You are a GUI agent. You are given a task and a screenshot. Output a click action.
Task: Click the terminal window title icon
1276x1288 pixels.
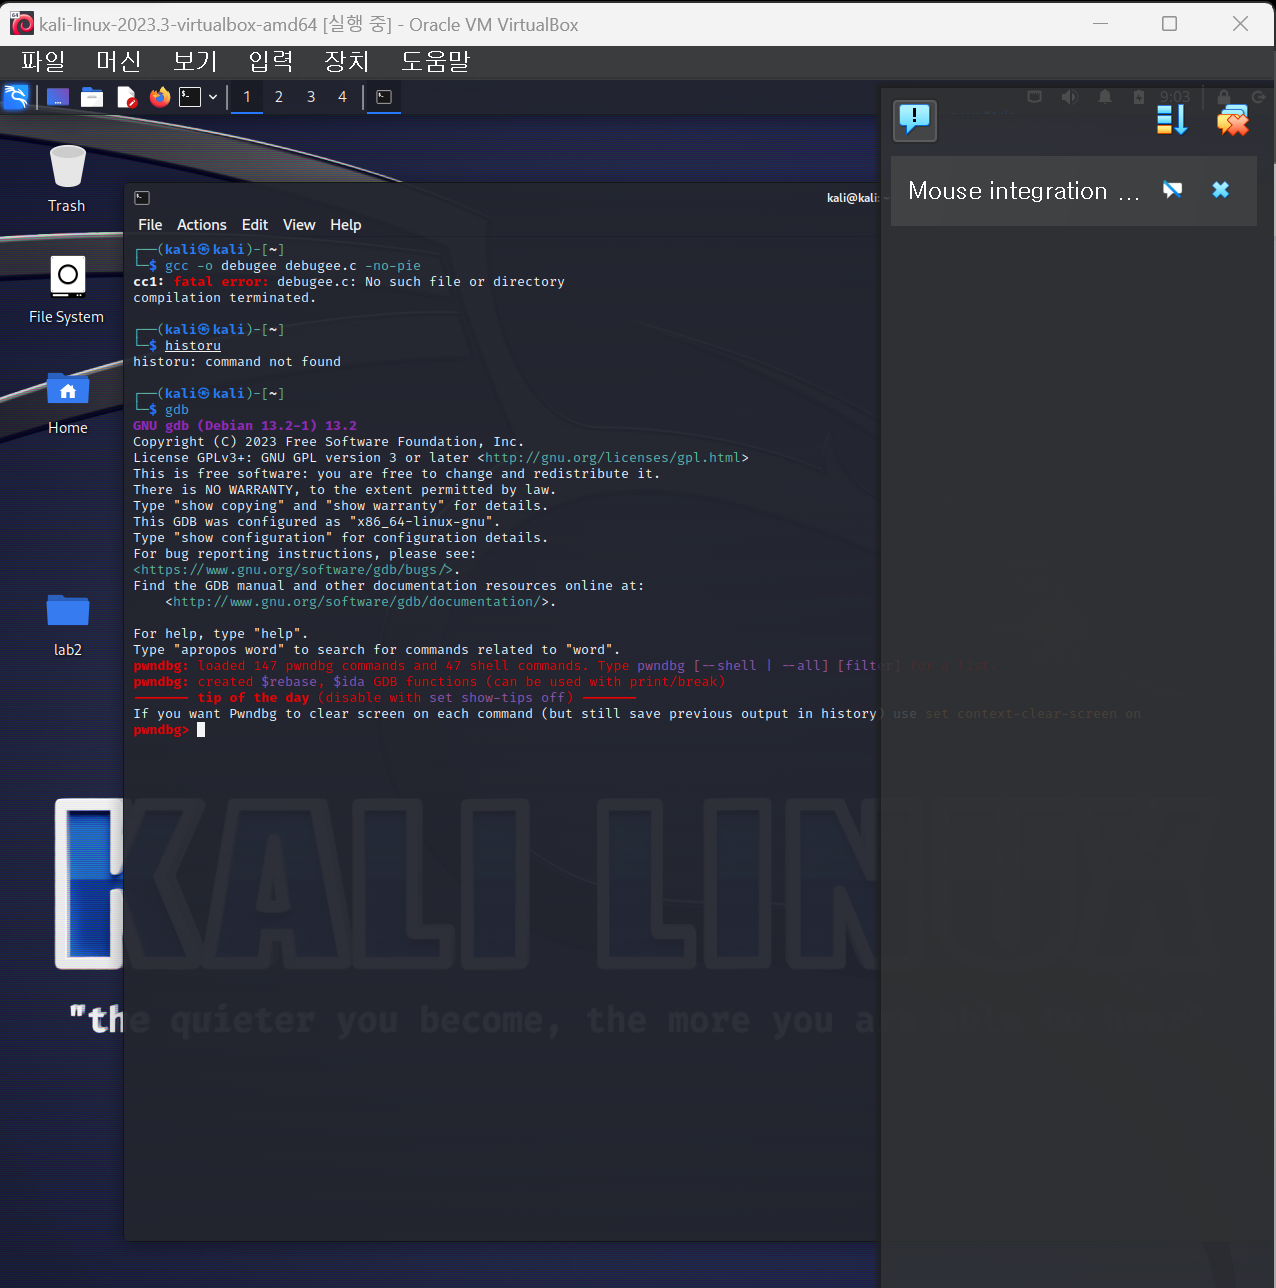point(142,198)
